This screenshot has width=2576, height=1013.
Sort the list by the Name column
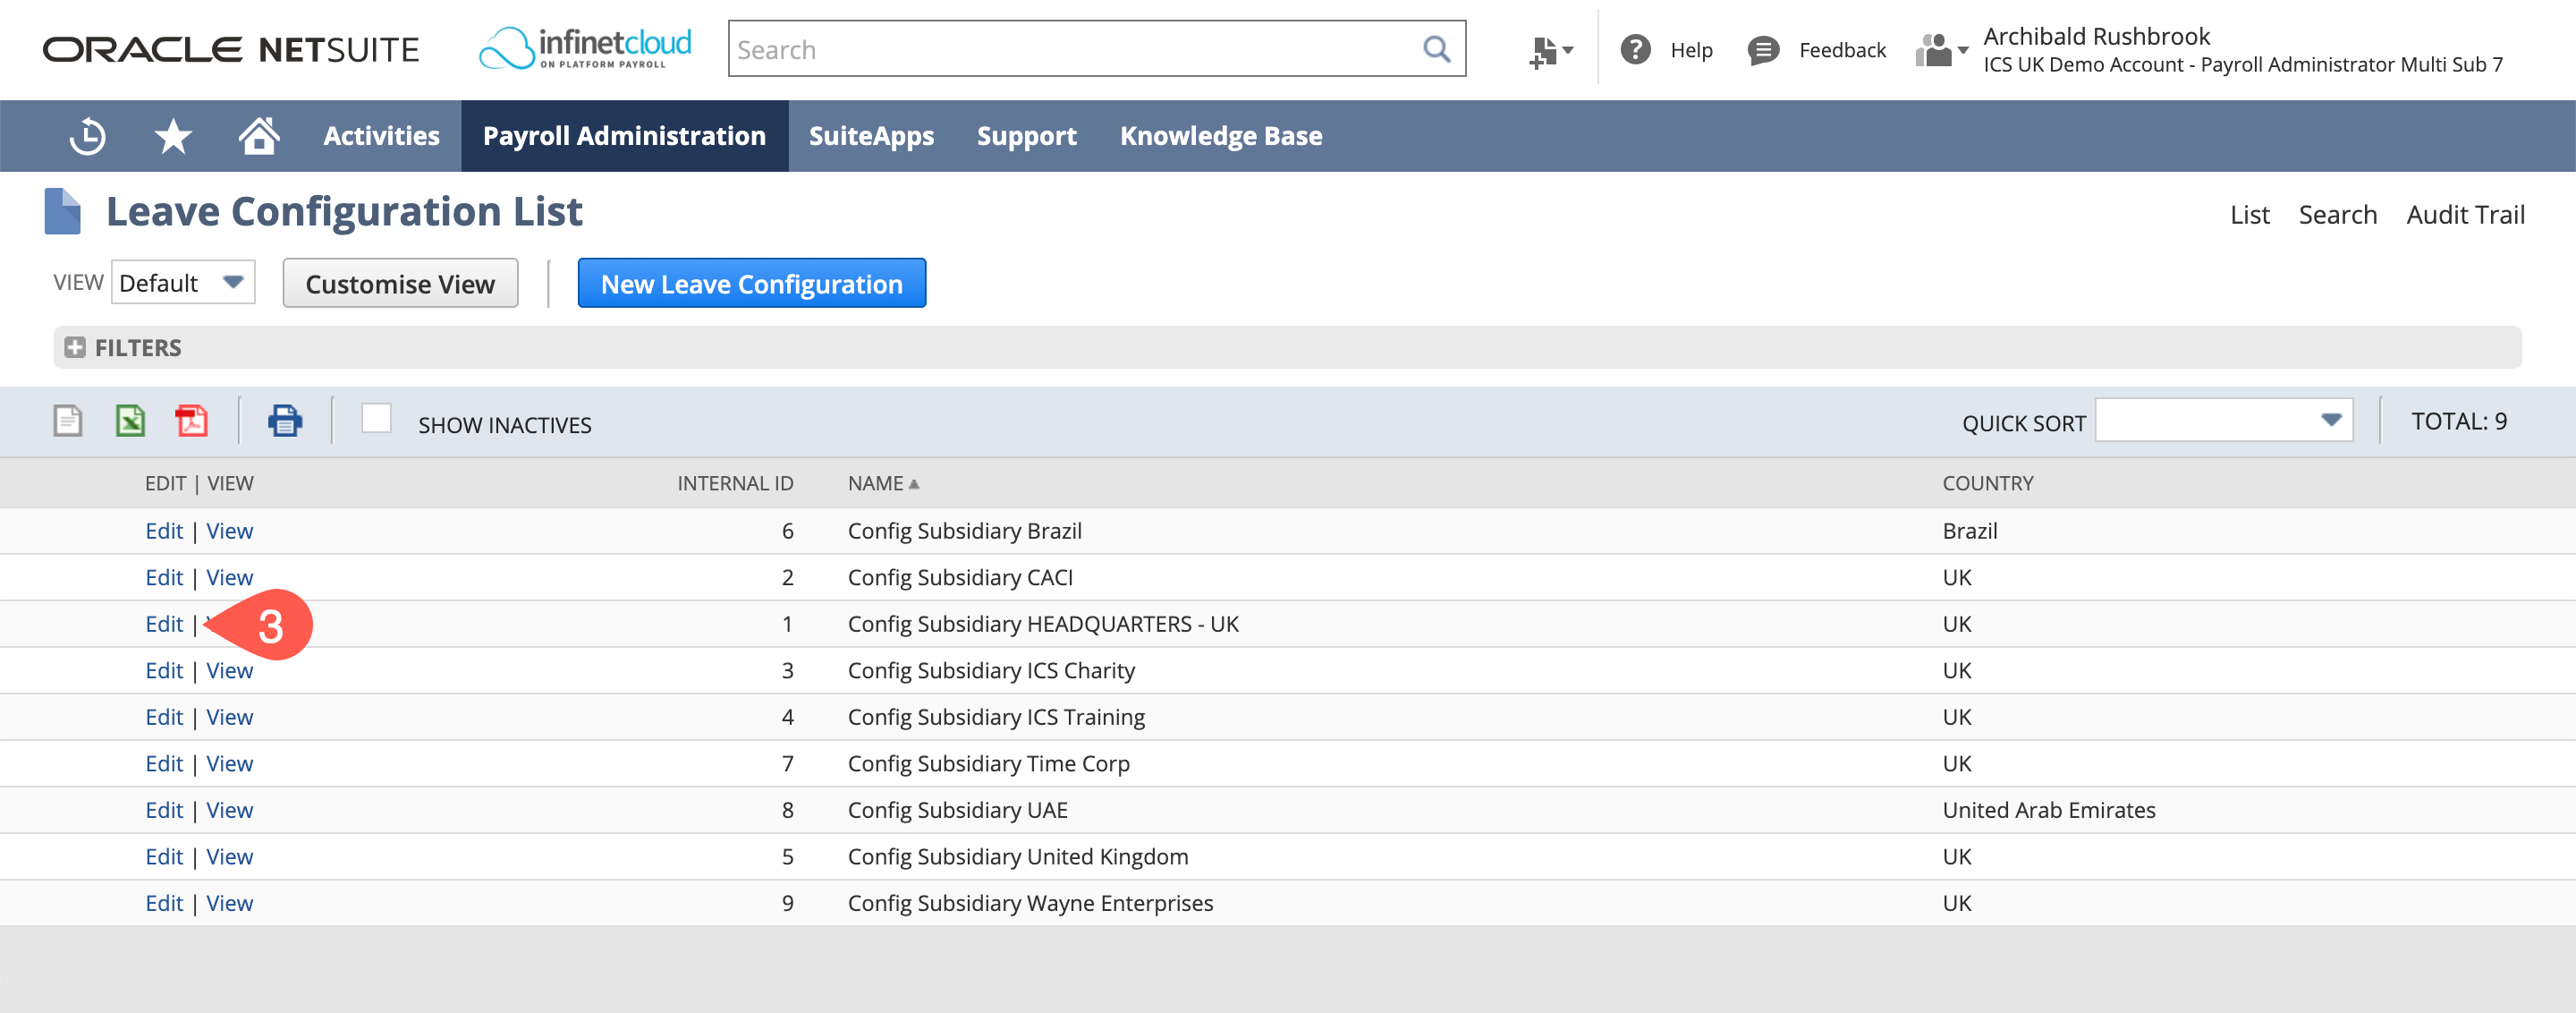(876, 483)
